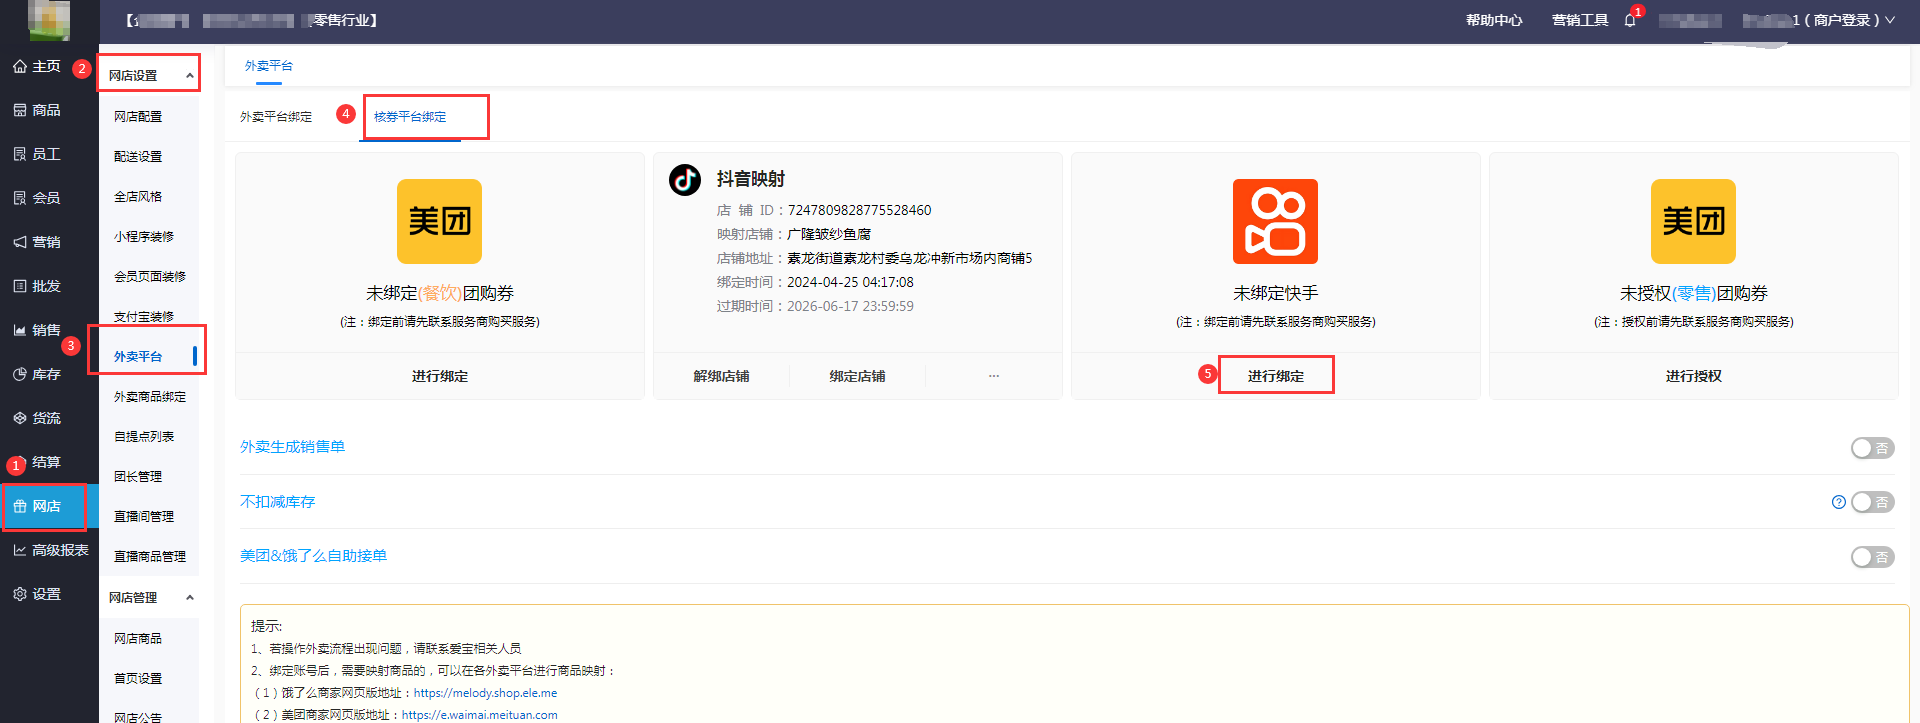Click the notification bell icon
This screenshot has width=1920, height=723.
pos(1630,20)
